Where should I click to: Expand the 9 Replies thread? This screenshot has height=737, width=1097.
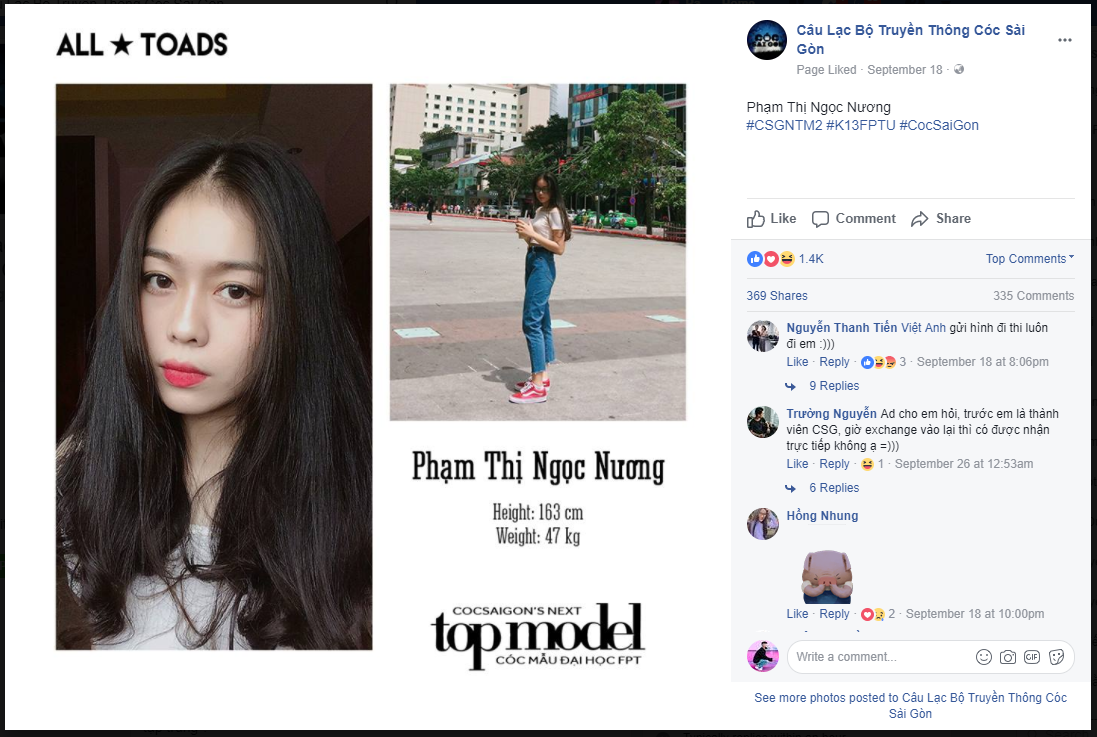[x=834, y=386]
